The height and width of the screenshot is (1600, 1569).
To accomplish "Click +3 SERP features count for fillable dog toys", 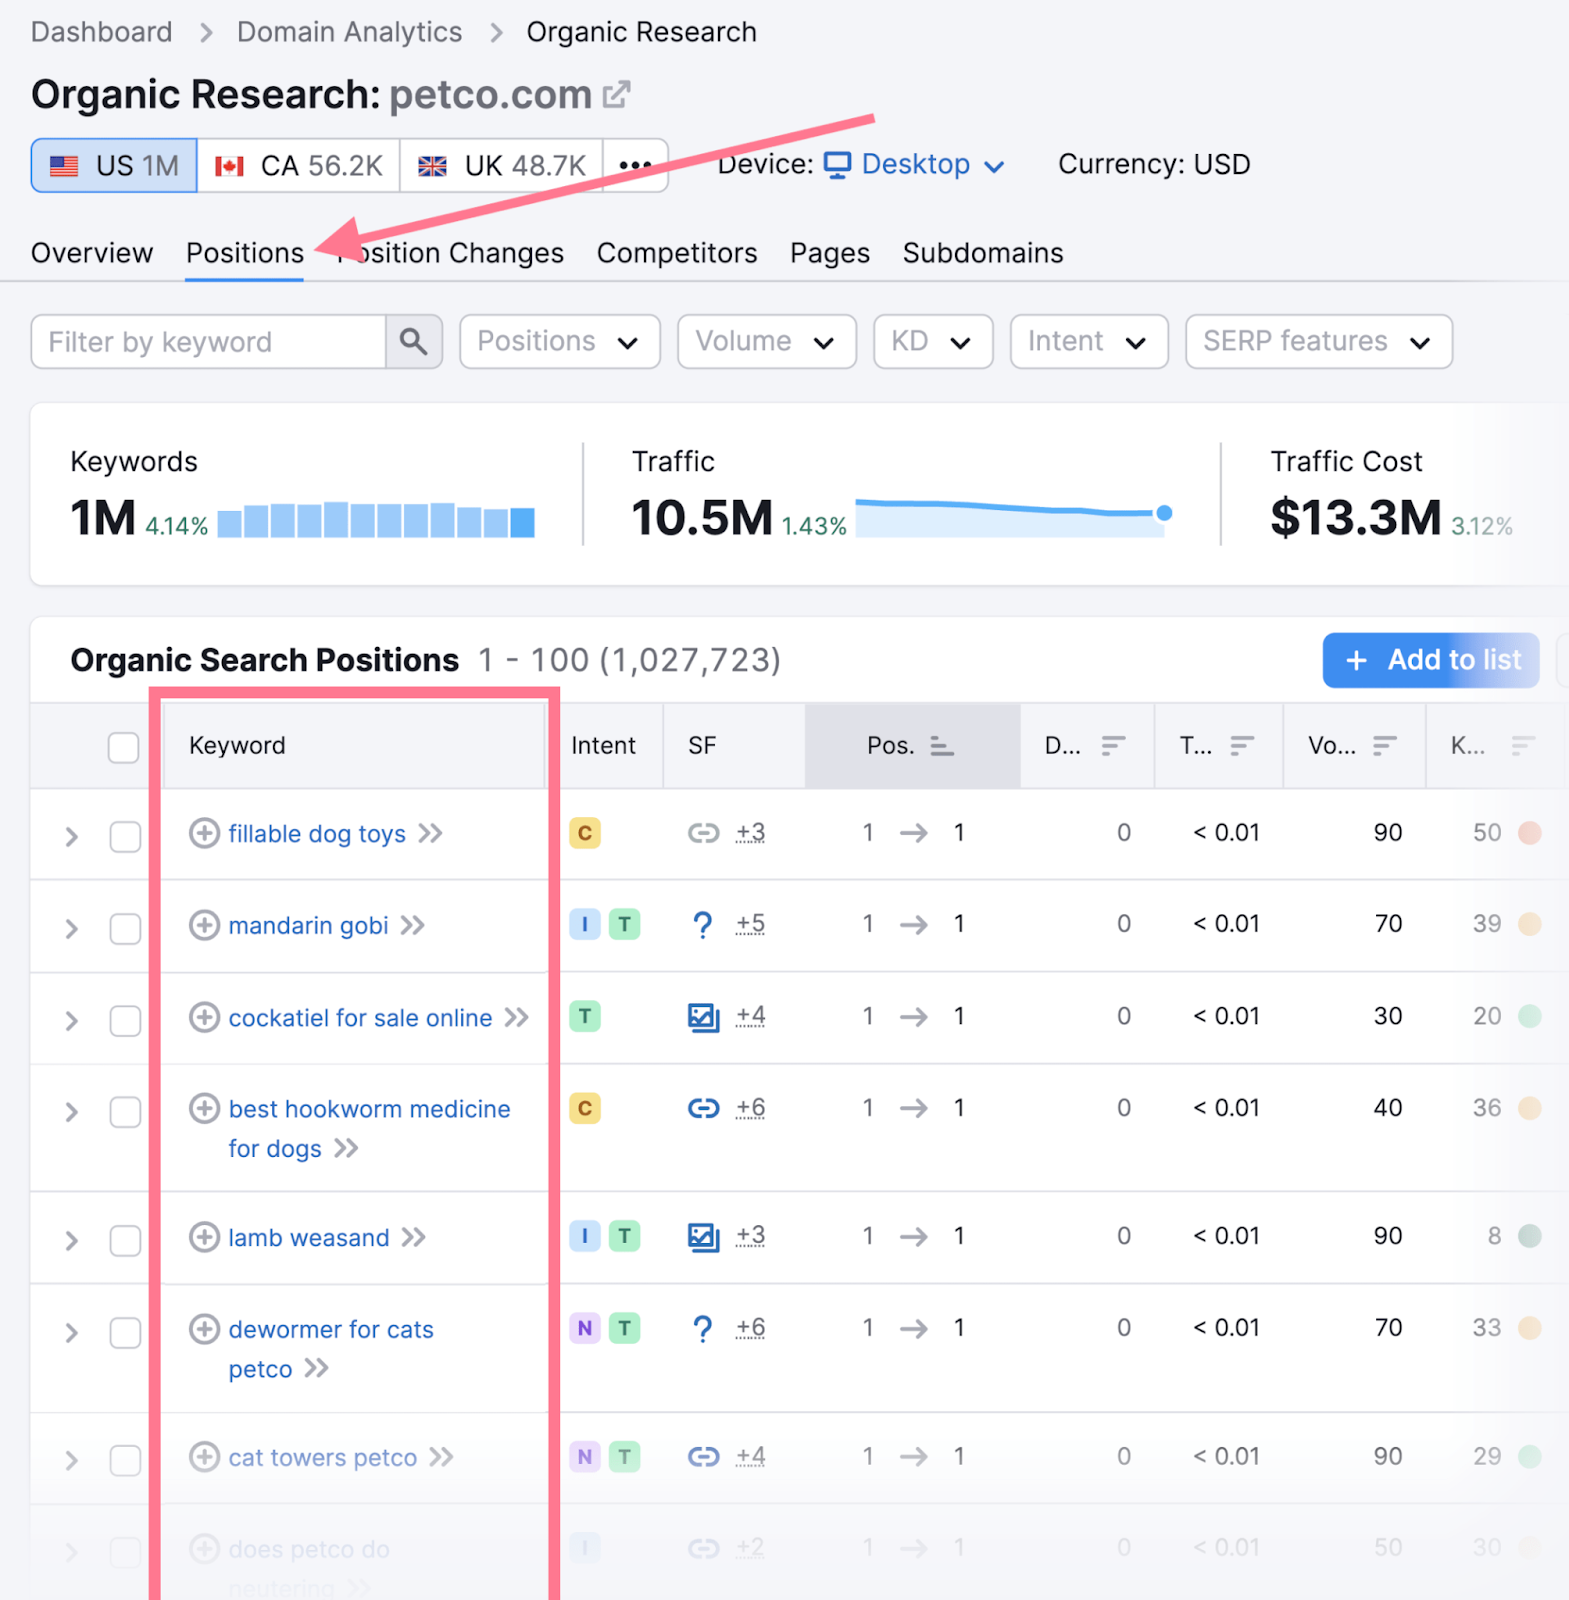I will click(750, 832).
